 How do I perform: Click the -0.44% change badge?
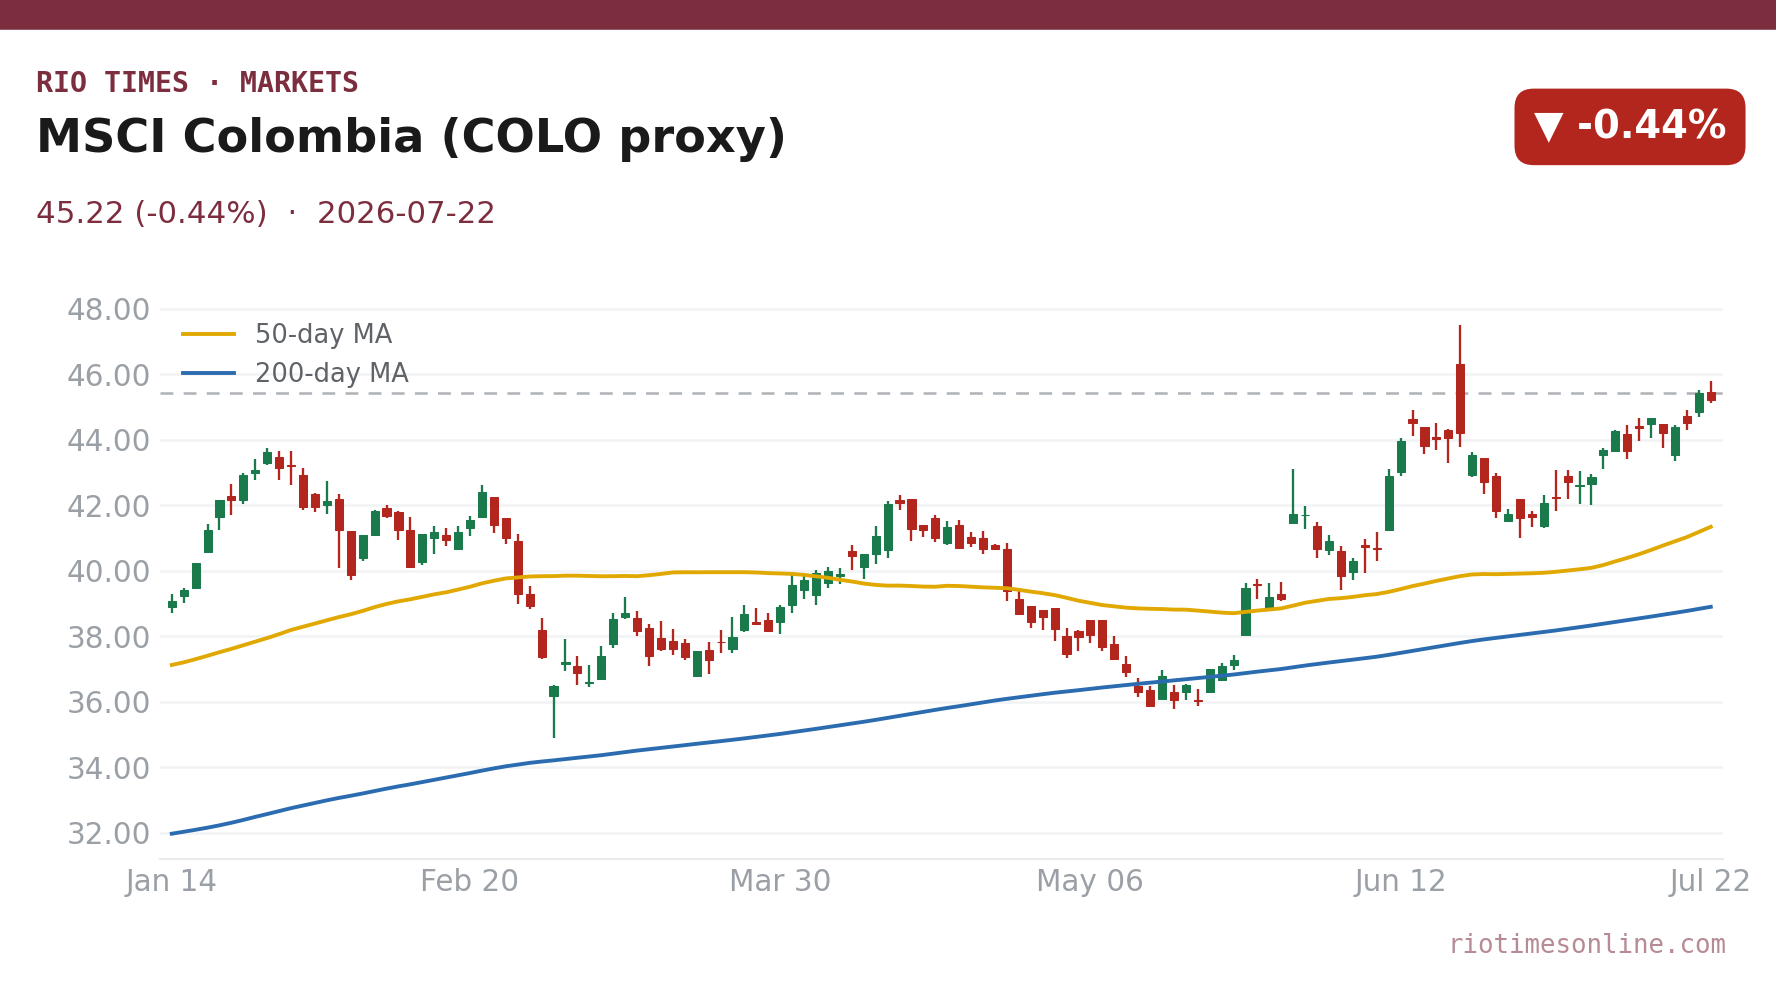1629,127
